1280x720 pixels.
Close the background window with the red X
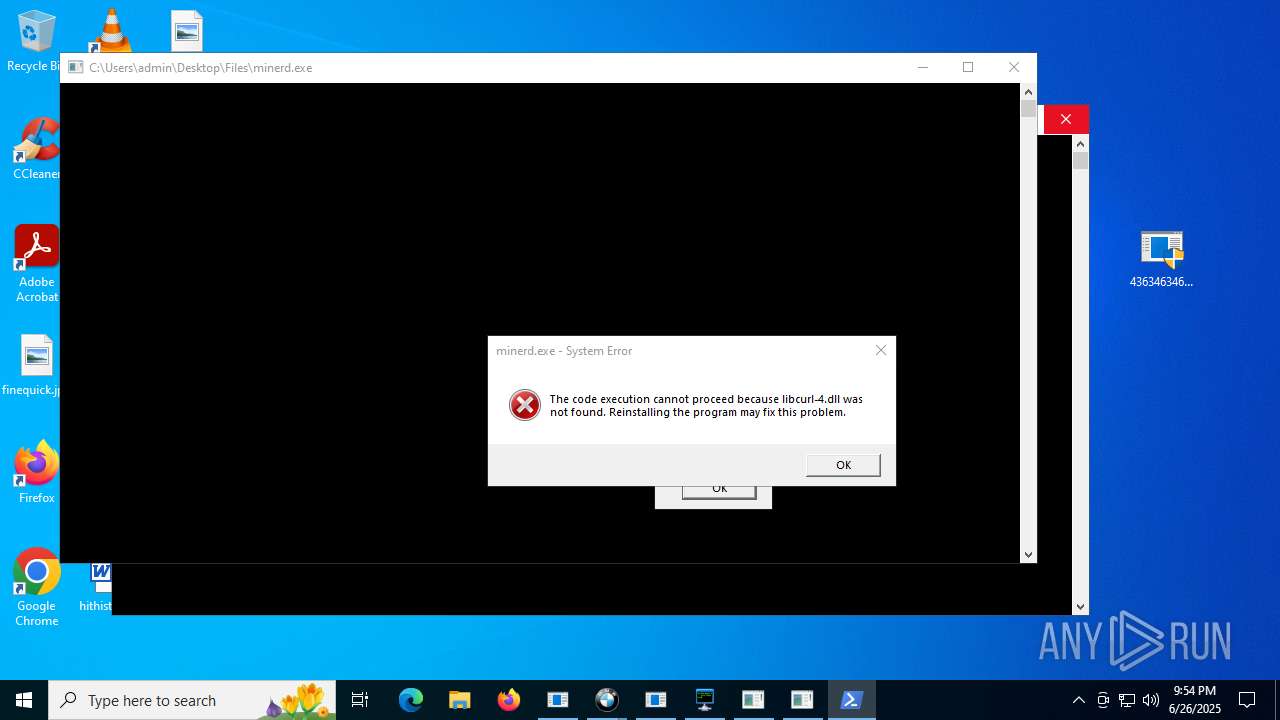click(1066, 119)
